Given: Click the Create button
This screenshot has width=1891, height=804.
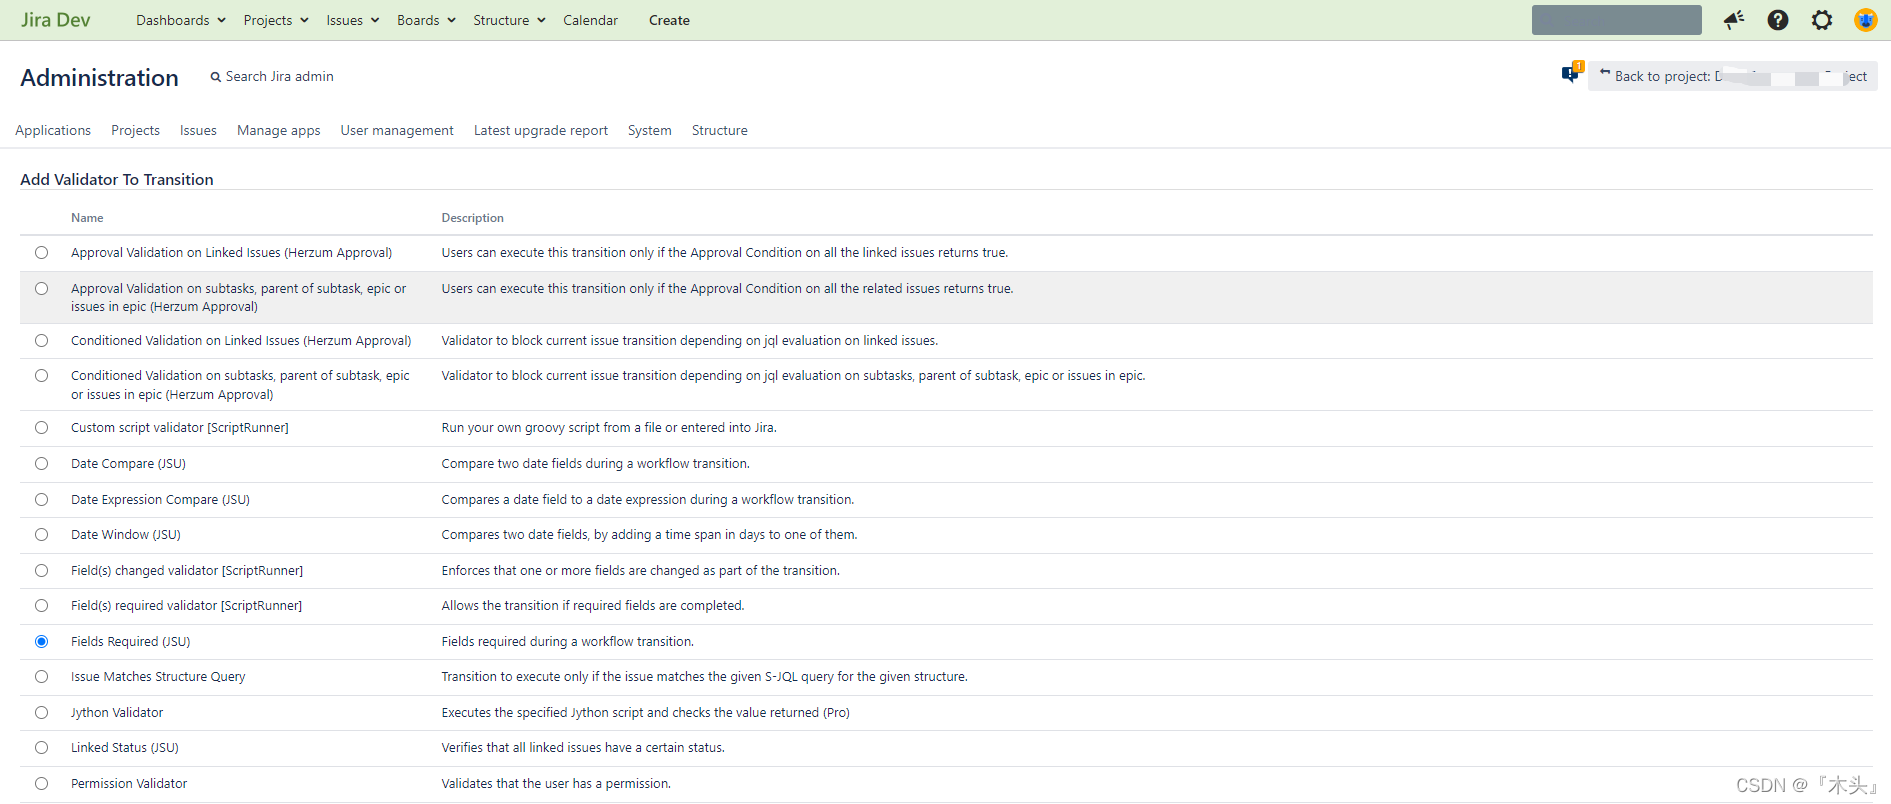Looking at the screenshot, I should coord(669,20).
